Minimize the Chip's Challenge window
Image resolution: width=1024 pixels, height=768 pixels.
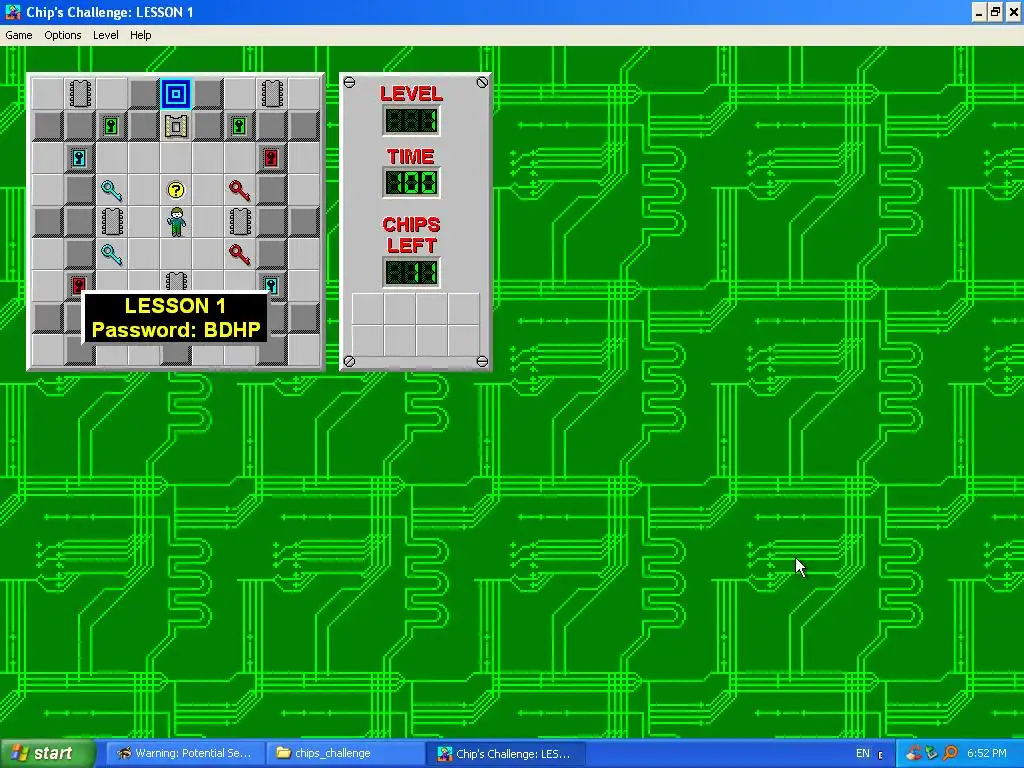(979, 12)
